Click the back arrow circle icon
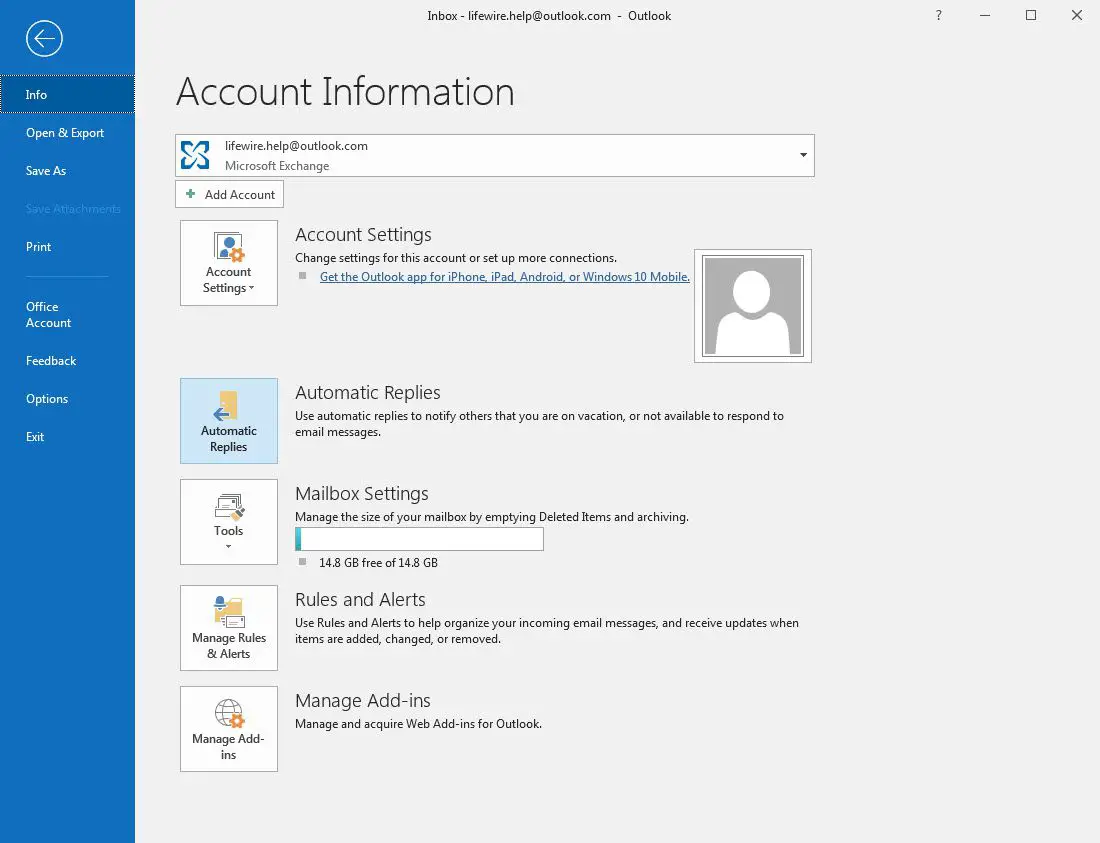Image resolution: width=1100 pixels, height=843 pixels. (x=45, y=39)
